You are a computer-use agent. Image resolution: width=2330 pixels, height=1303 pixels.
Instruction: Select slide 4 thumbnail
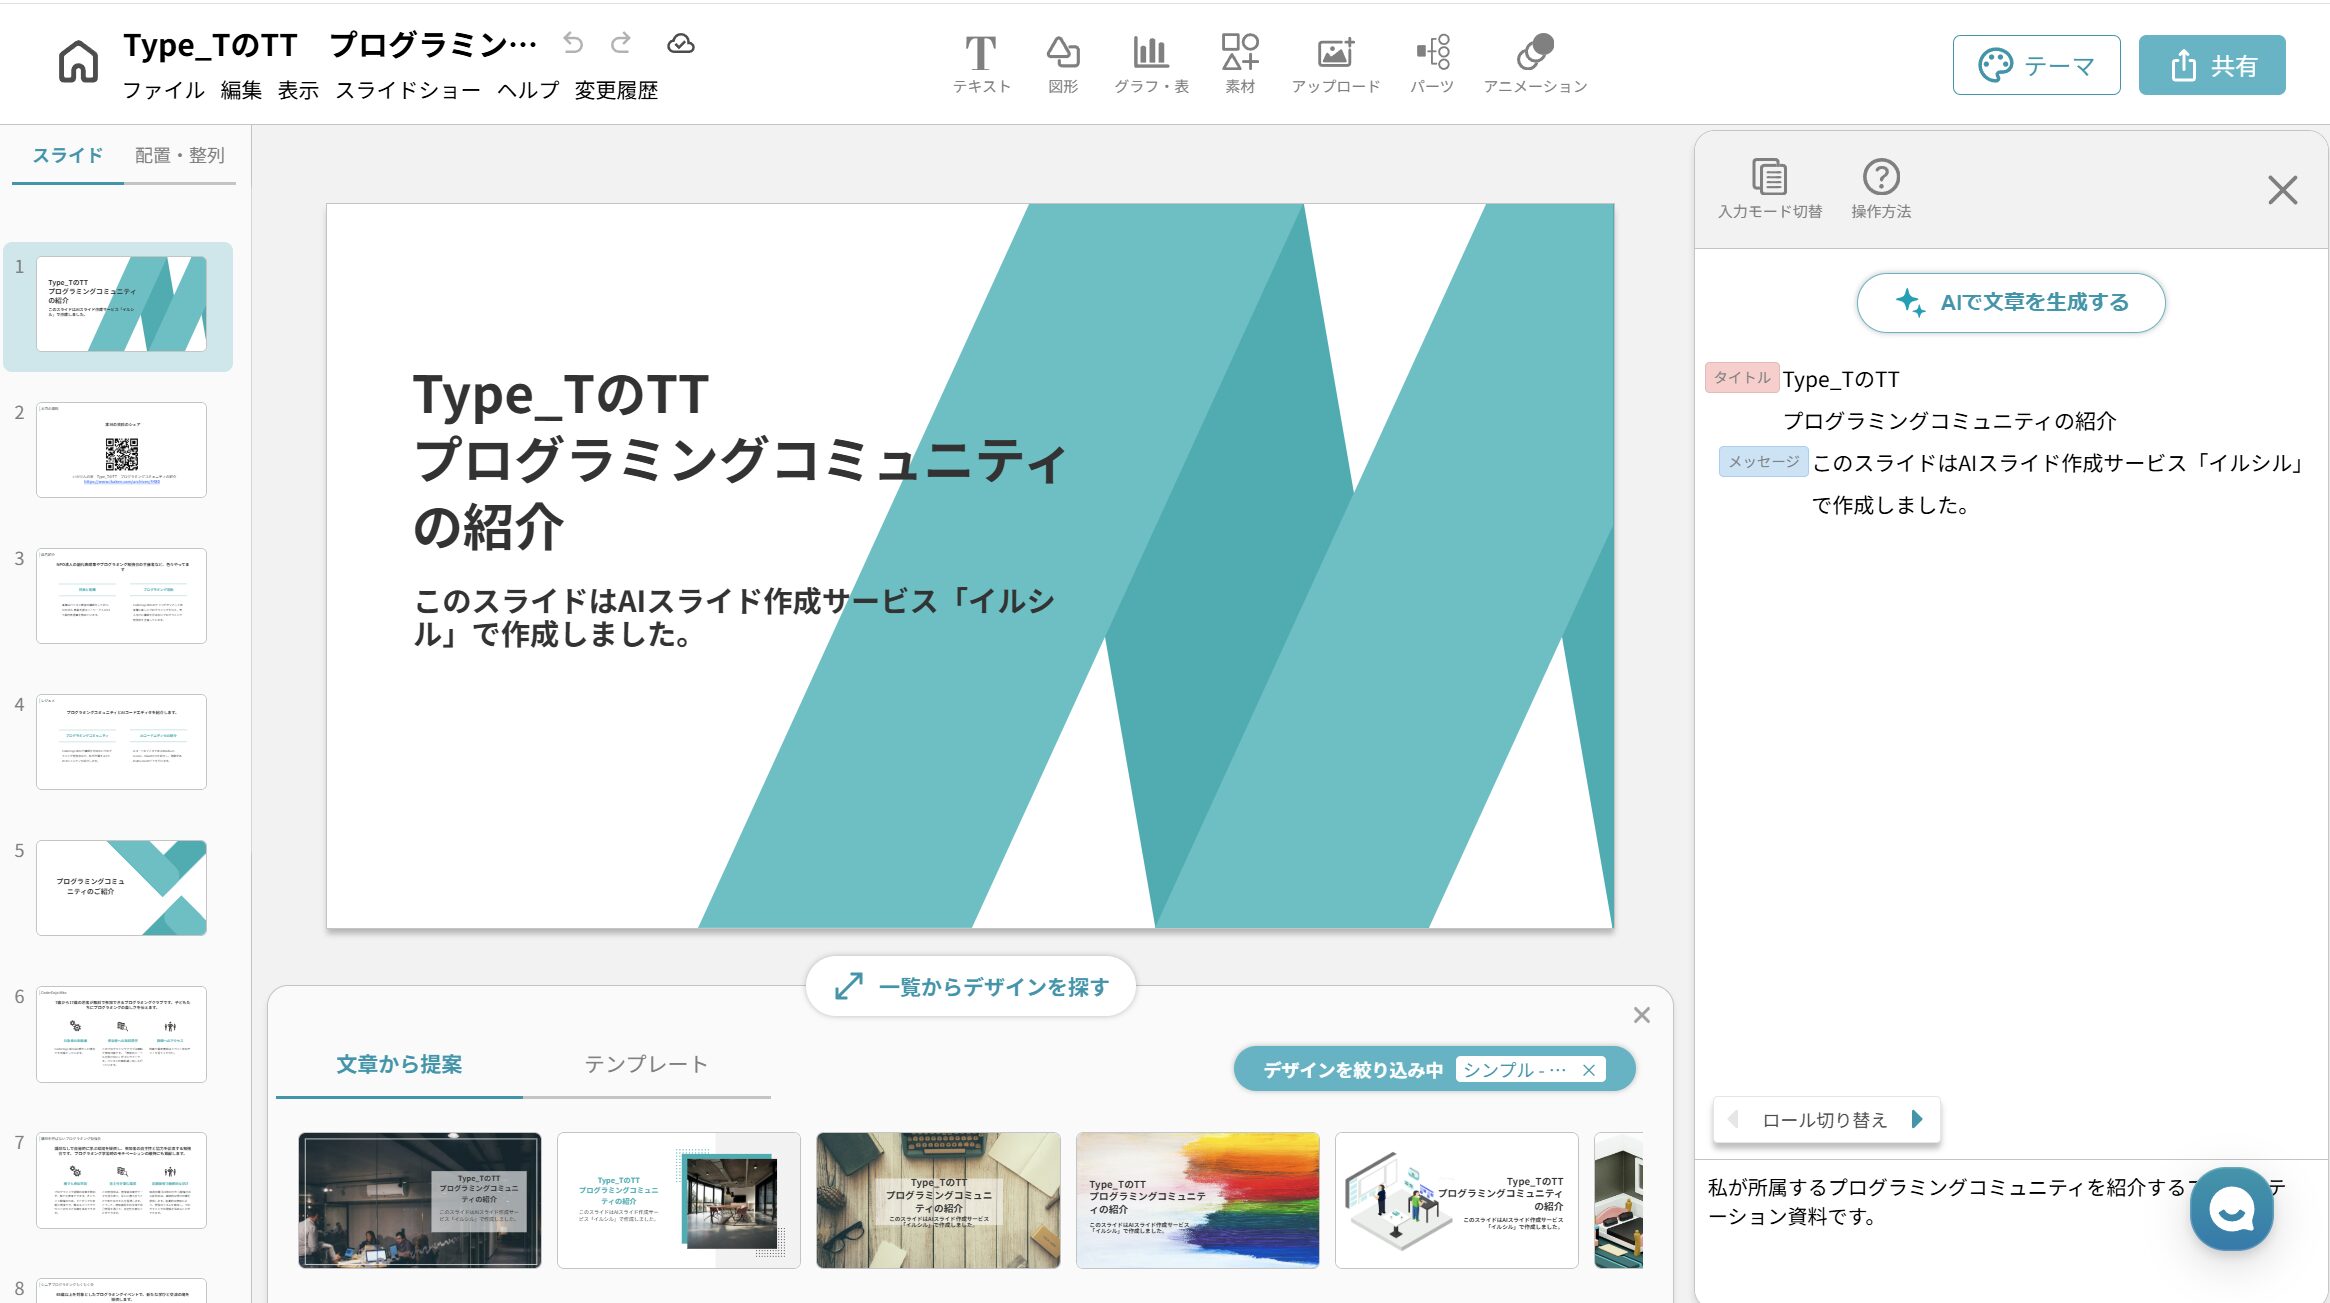tap(121, 742)
